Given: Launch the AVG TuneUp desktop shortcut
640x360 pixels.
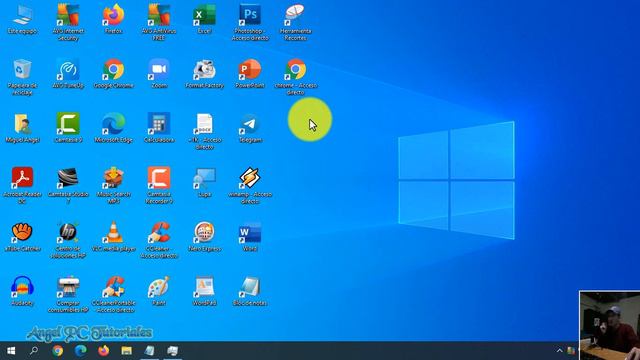Looking at the screenshot, I should 68,74.
